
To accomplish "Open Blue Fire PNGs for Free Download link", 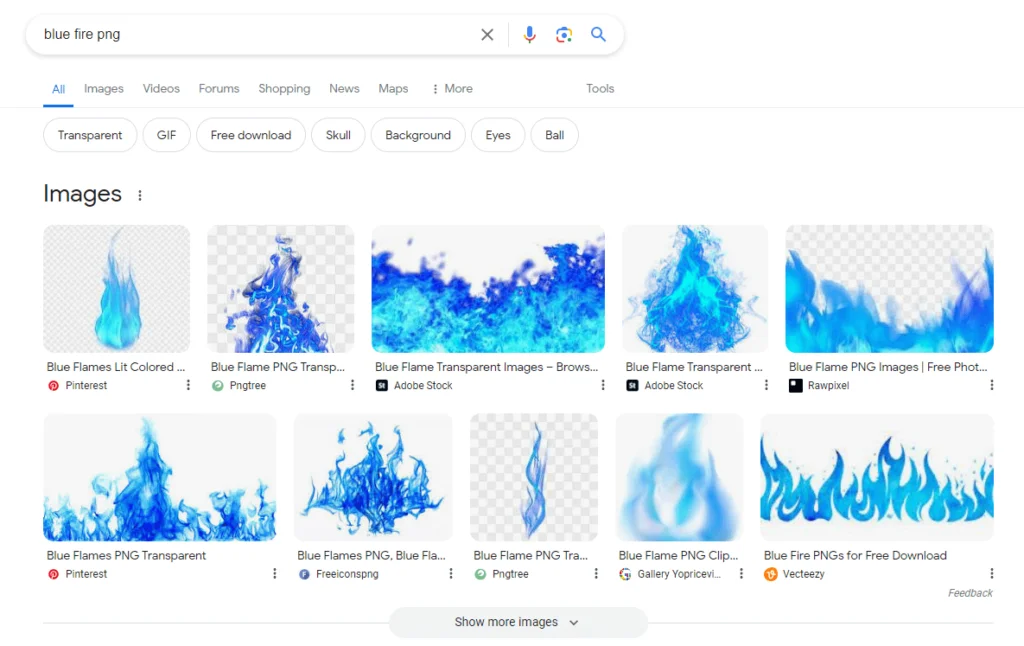I will click(x=855, y=555).
